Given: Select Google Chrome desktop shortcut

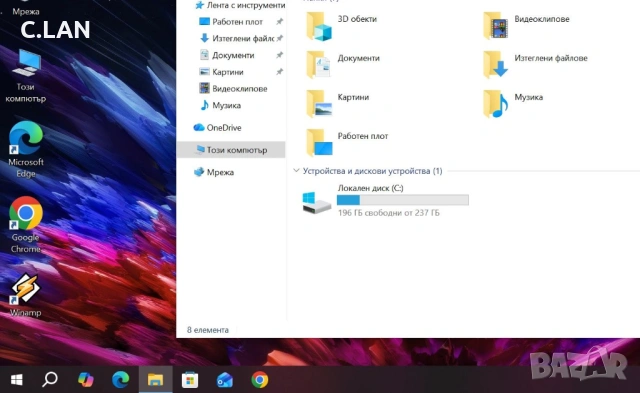Looking at the screenshot, I should [26, 225].
